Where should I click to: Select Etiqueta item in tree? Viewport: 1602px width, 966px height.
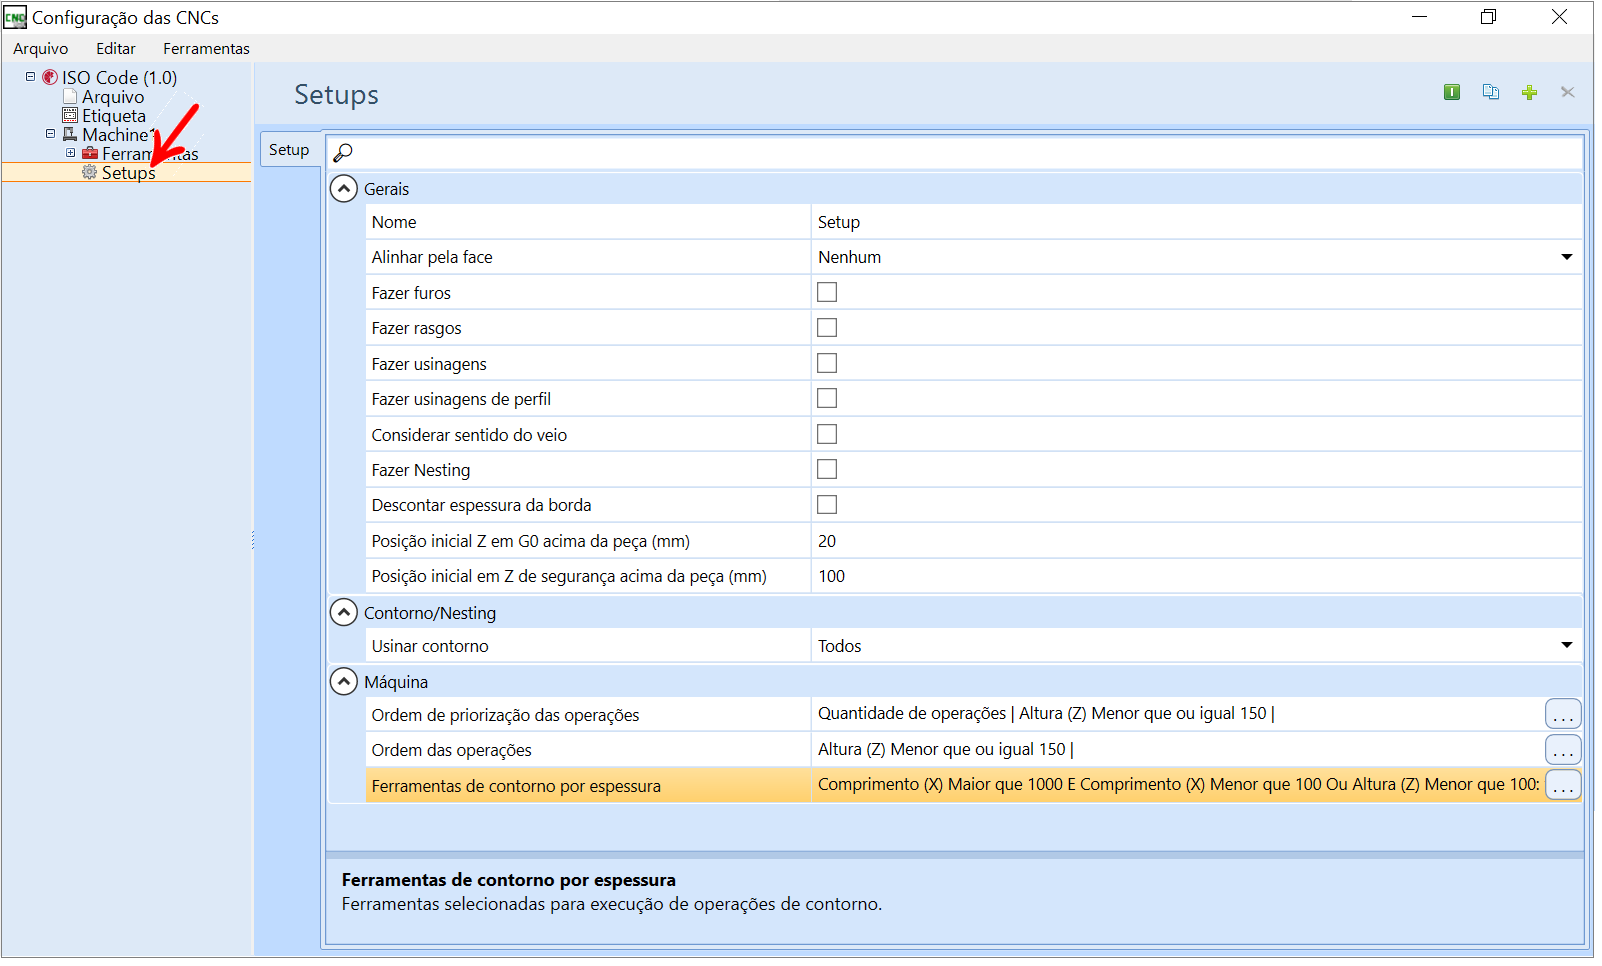[x=114, y=115]
